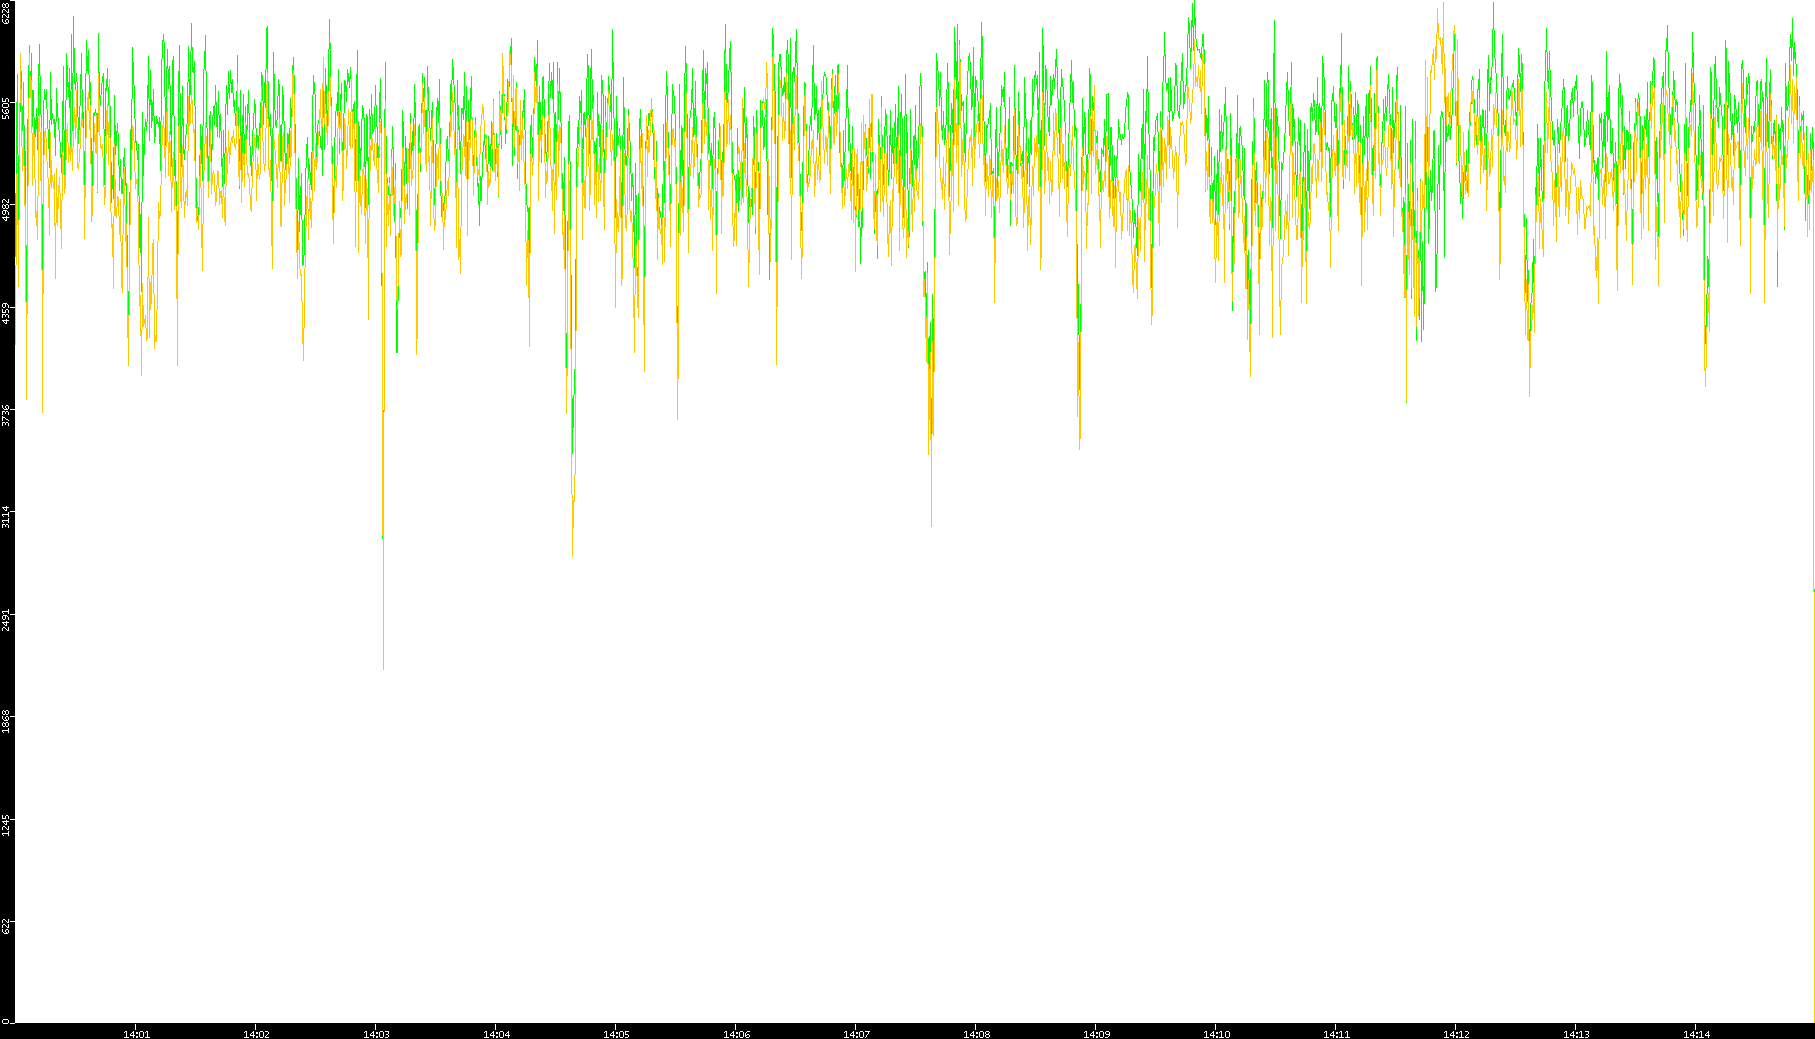
Task: Click the 14:01 time axis label
Action: coord(136,1034)
